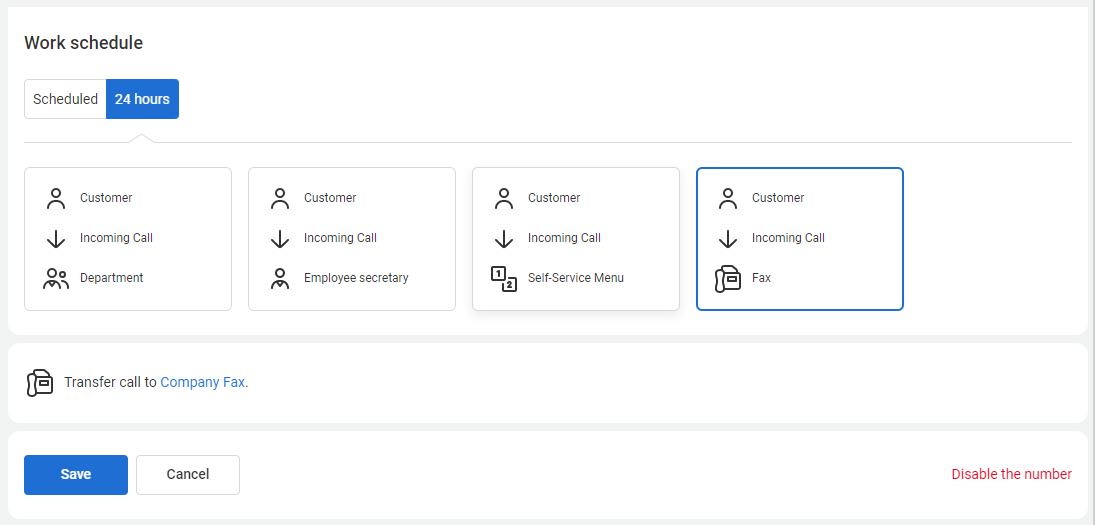Image resolution: width=1095 pixels, height=525 pixels.
Task: Click Incoming Call arrow in Fax card
Action: pyautogui.click(x=728, y=239)
